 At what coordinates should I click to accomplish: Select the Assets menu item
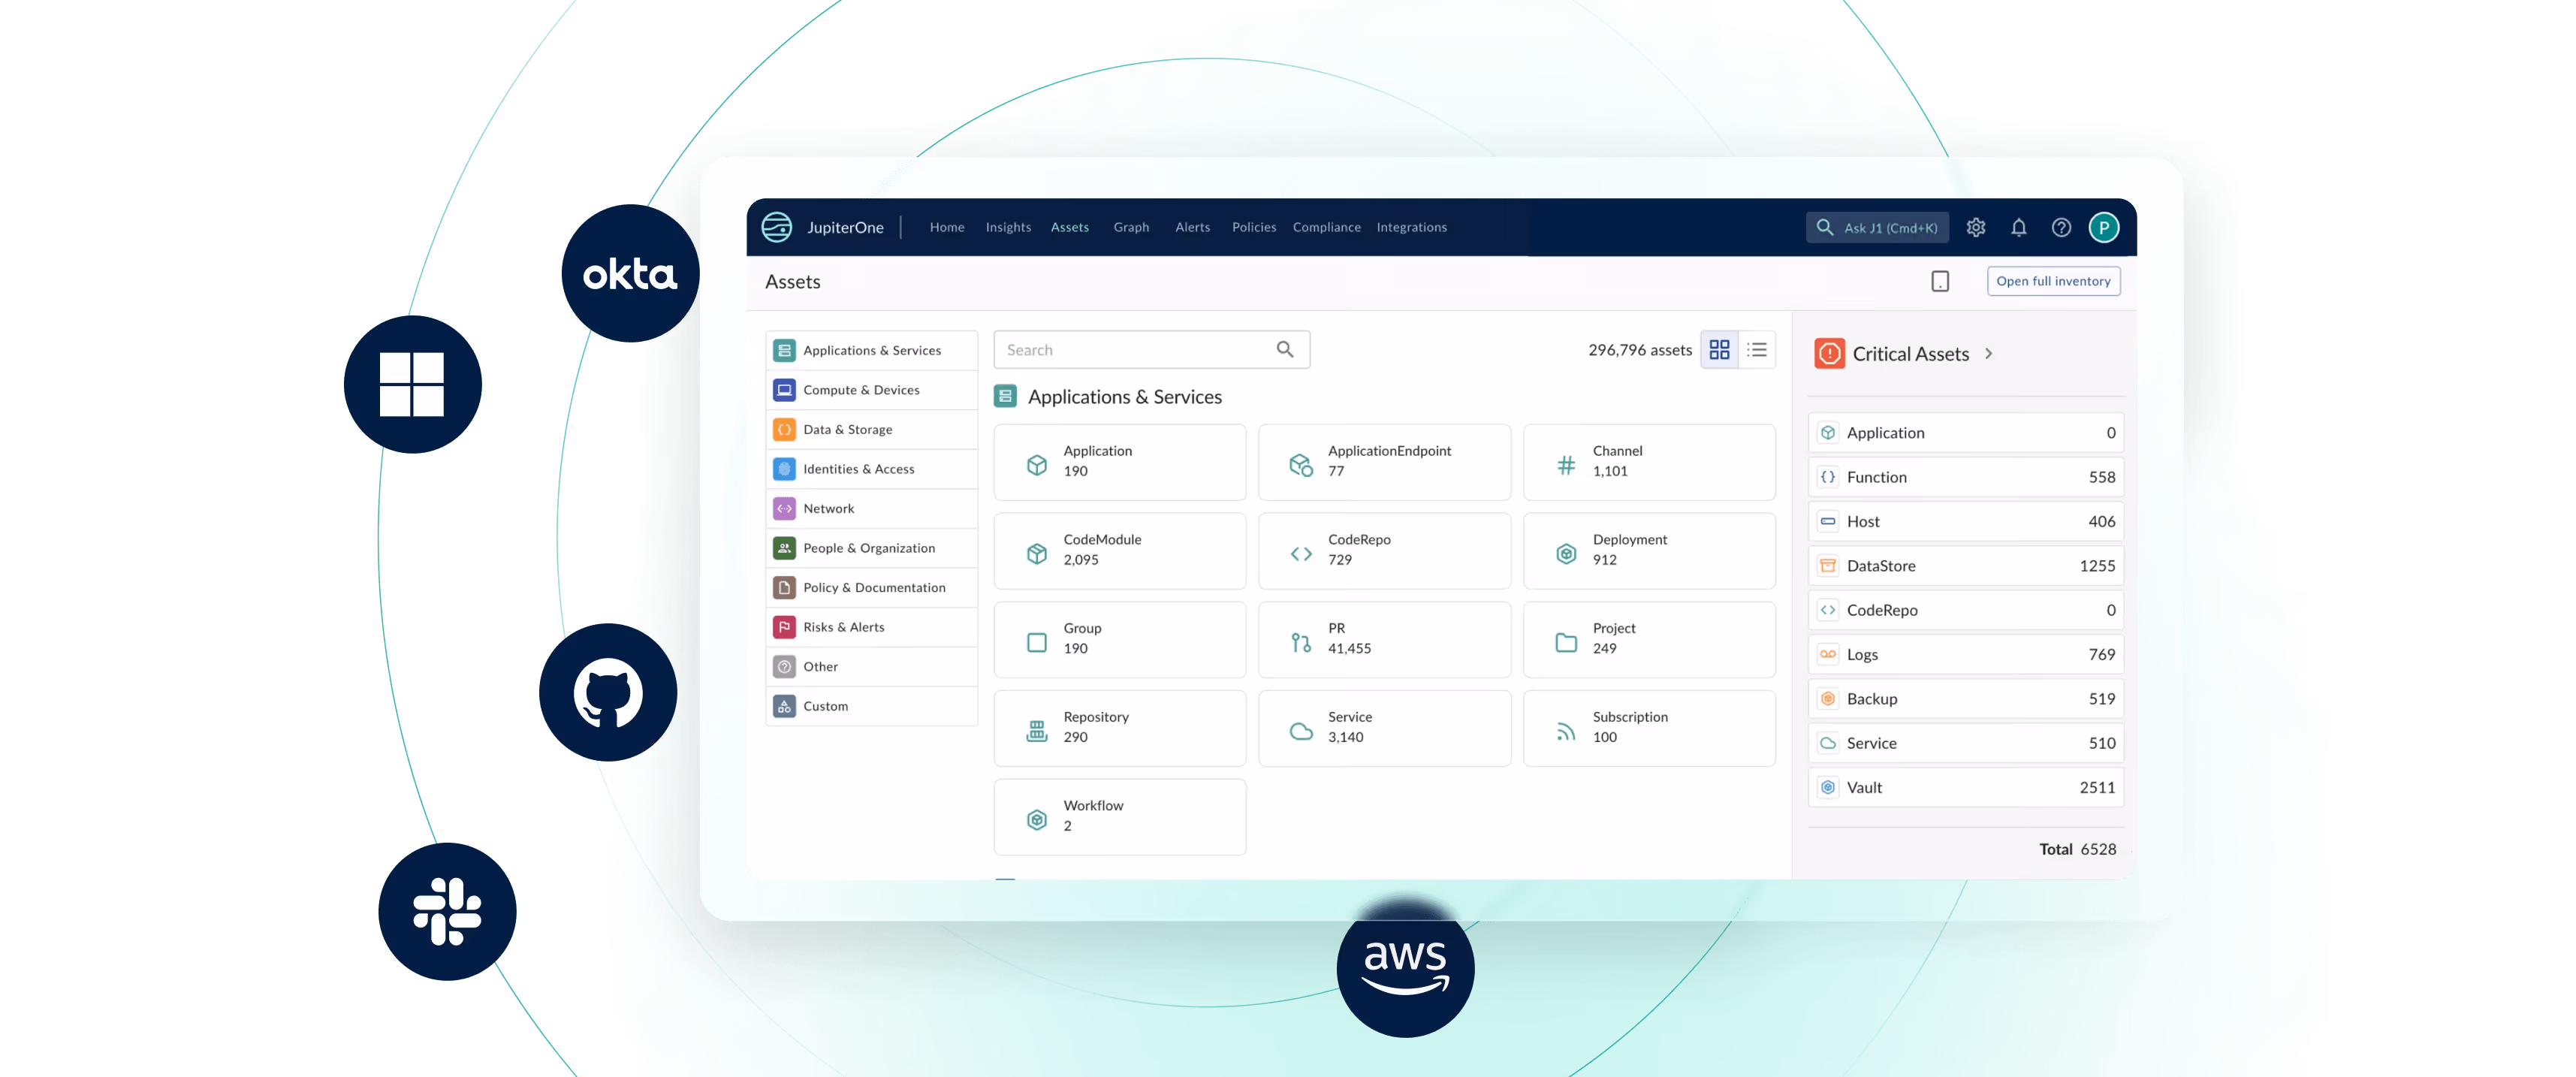[x=1069, y=227]
